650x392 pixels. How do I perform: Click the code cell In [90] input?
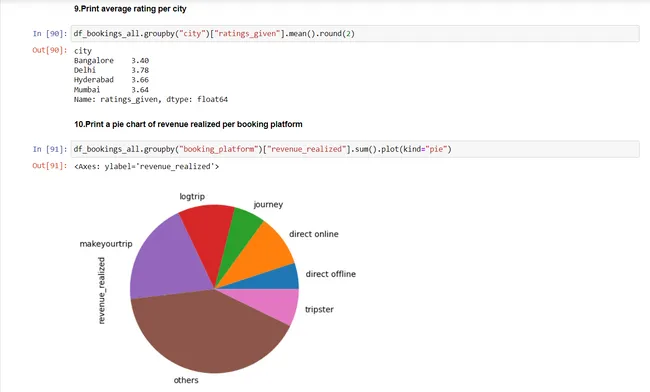click(355, 34)
